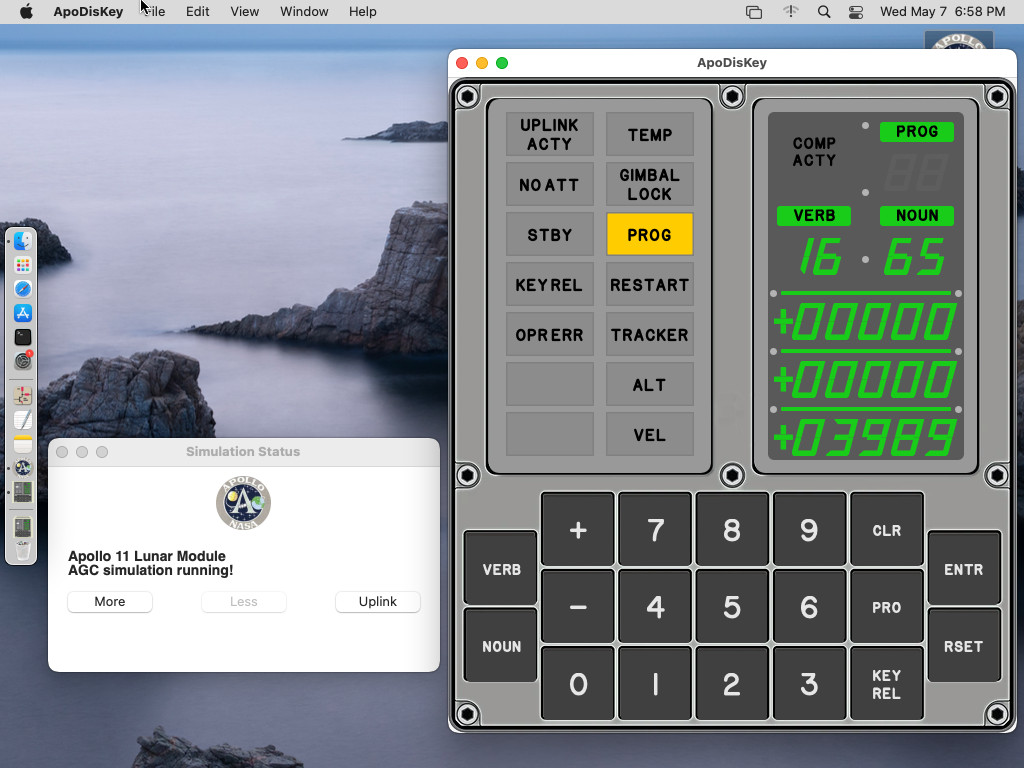Click the TEMP indicator light
This screenshot has height=768, width=1024.
(x=650, y=135)
